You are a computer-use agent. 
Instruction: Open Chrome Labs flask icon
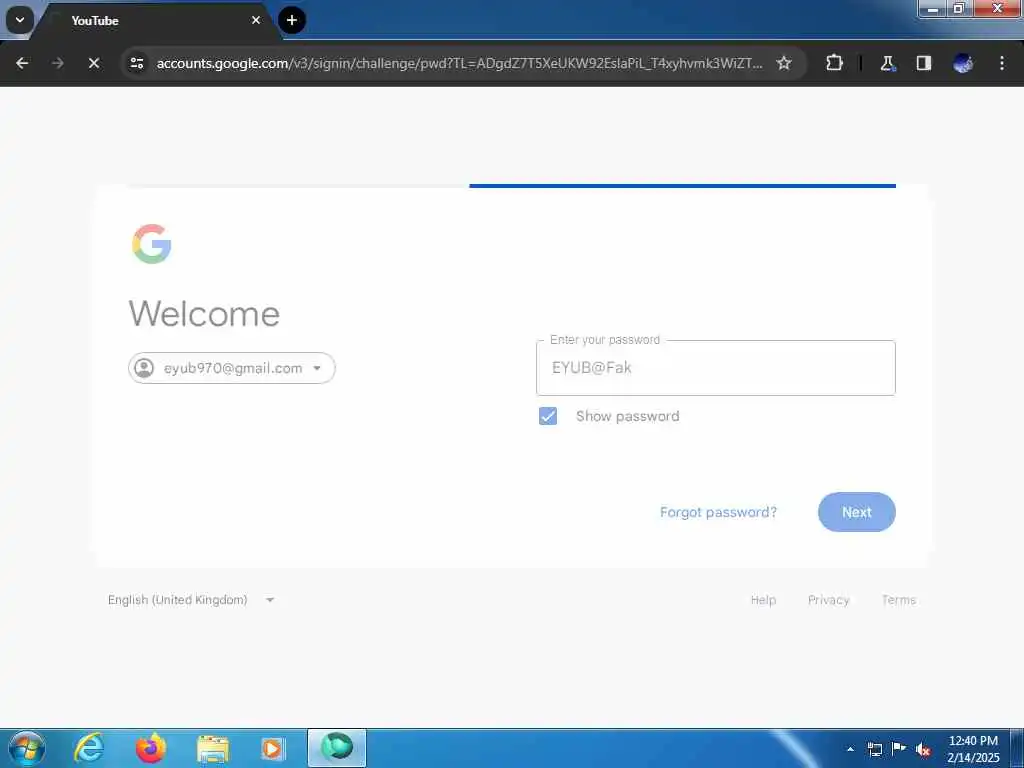click(887, 63)
